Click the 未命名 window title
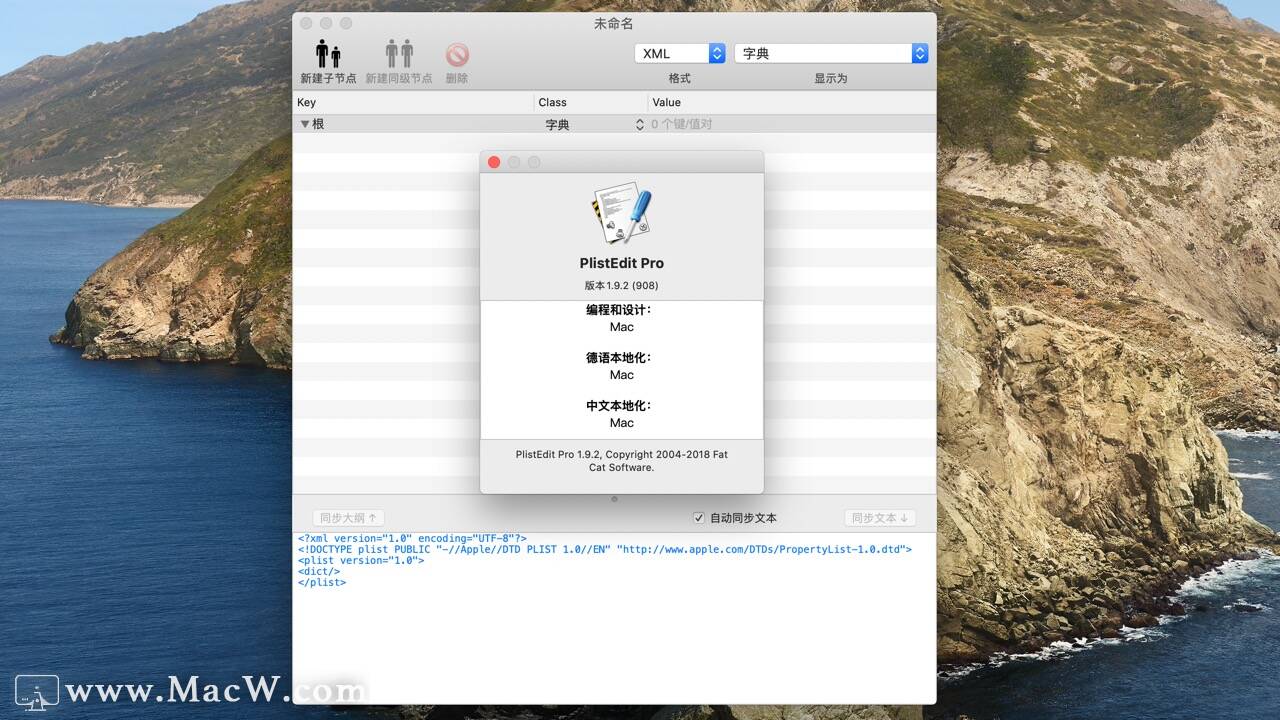The height and width of the screenshot is (720, 1280). (614, 23)
